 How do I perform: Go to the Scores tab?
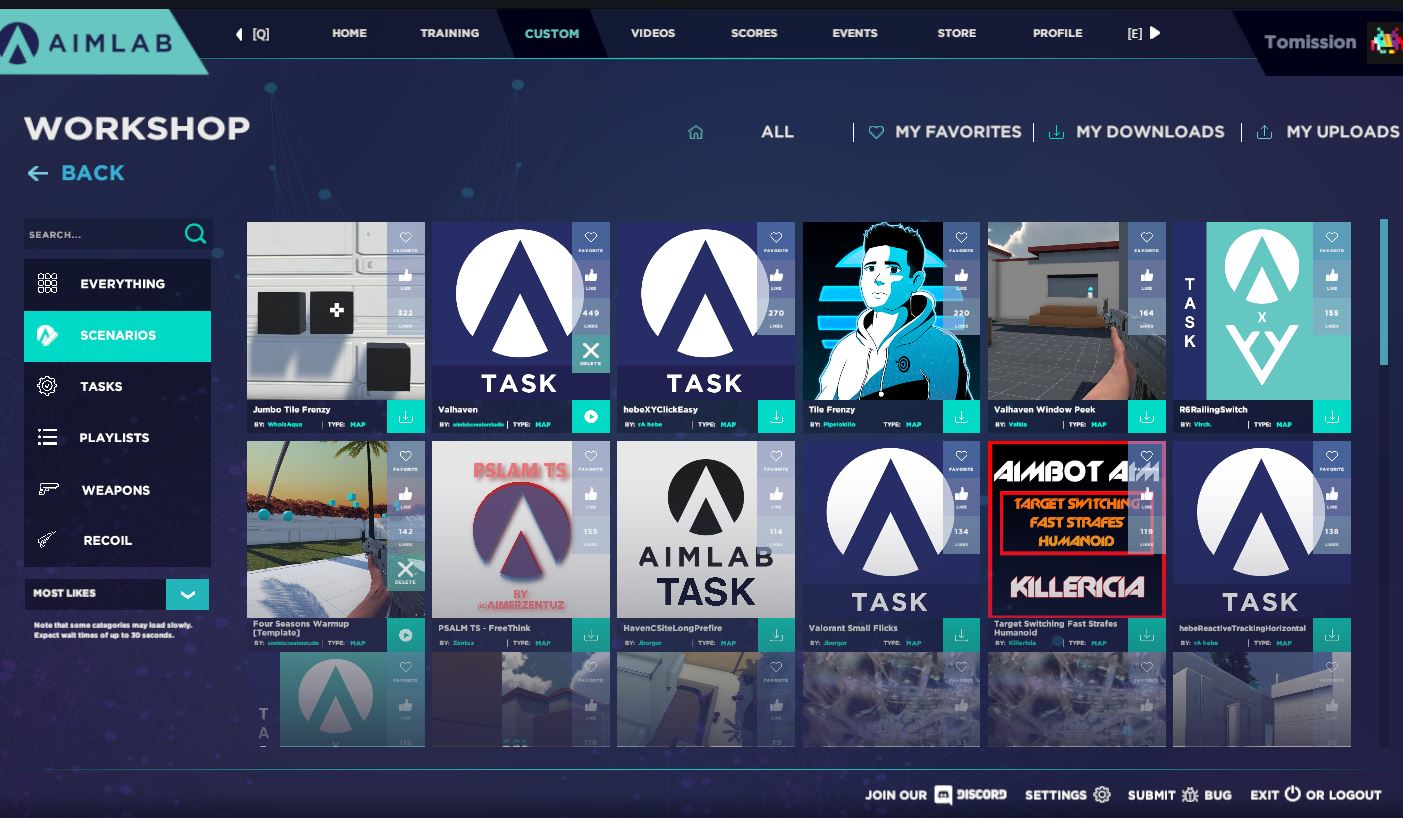tap(754, 33)
